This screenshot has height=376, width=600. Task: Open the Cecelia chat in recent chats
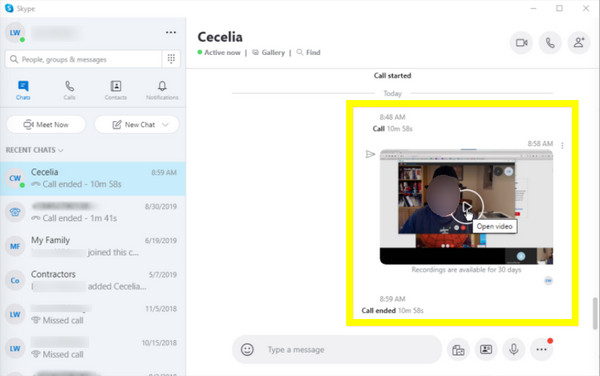coord(93,178)
